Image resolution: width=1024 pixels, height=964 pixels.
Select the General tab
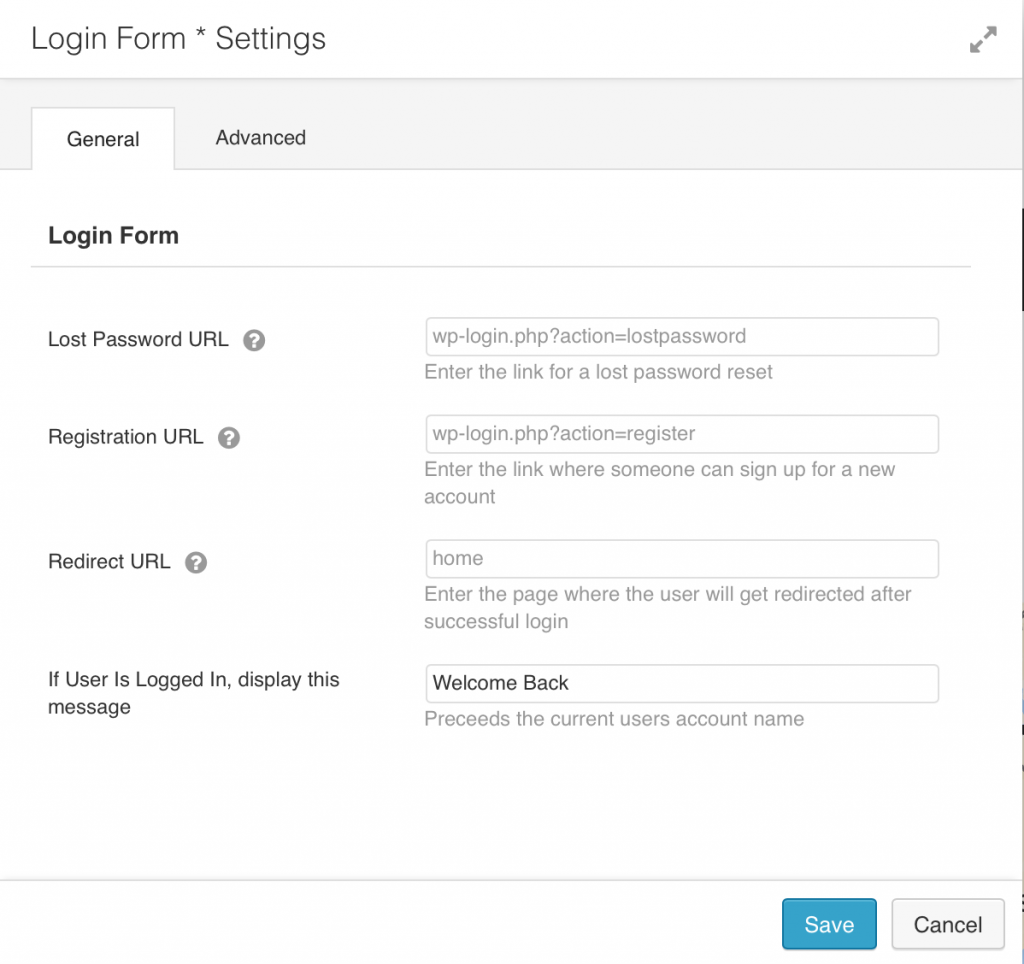coord(103,139)
